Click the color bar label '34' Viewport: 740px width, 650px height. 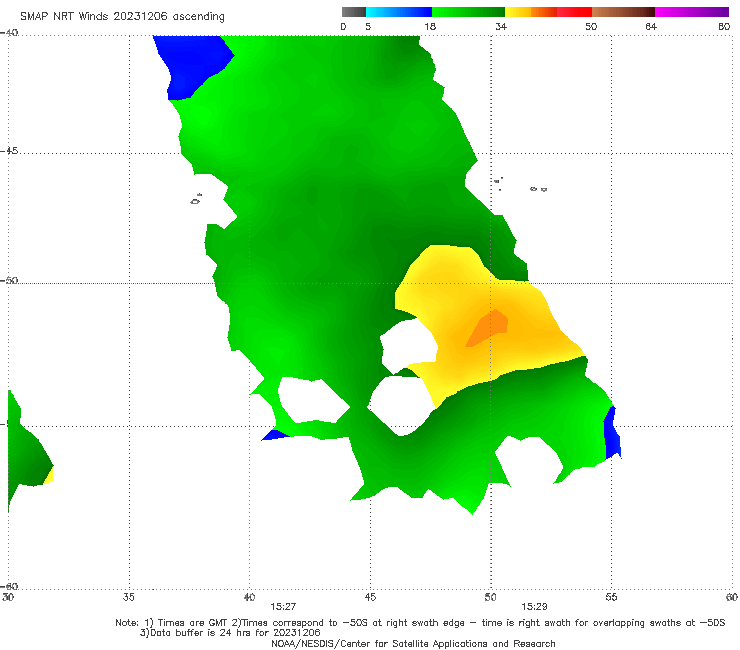pos(501,26)
